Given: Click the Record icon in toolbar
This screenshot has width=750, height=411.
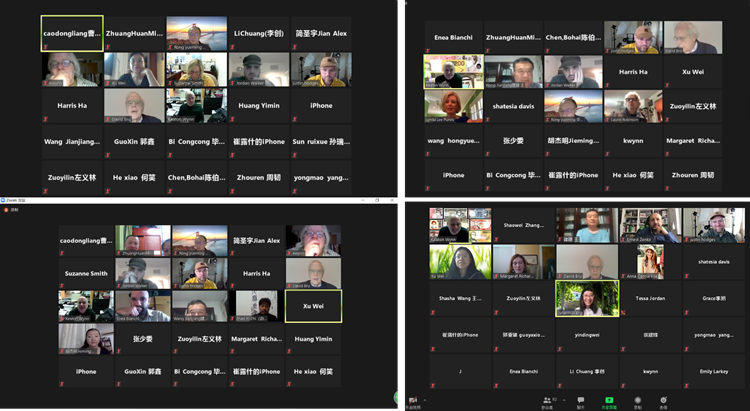Looking at the screenshot, I should [637, 399].
